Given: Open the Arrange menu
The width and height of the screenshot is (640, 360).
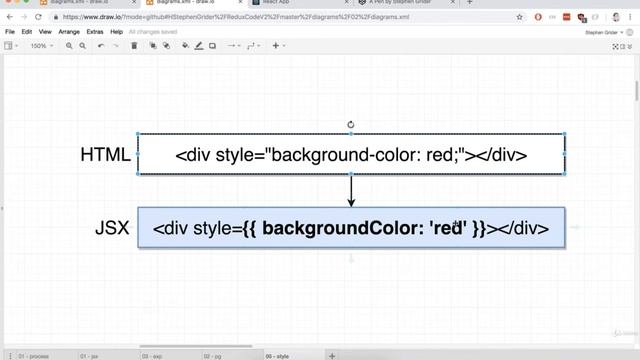Looking at the screenshot, I should pos(69,31).
